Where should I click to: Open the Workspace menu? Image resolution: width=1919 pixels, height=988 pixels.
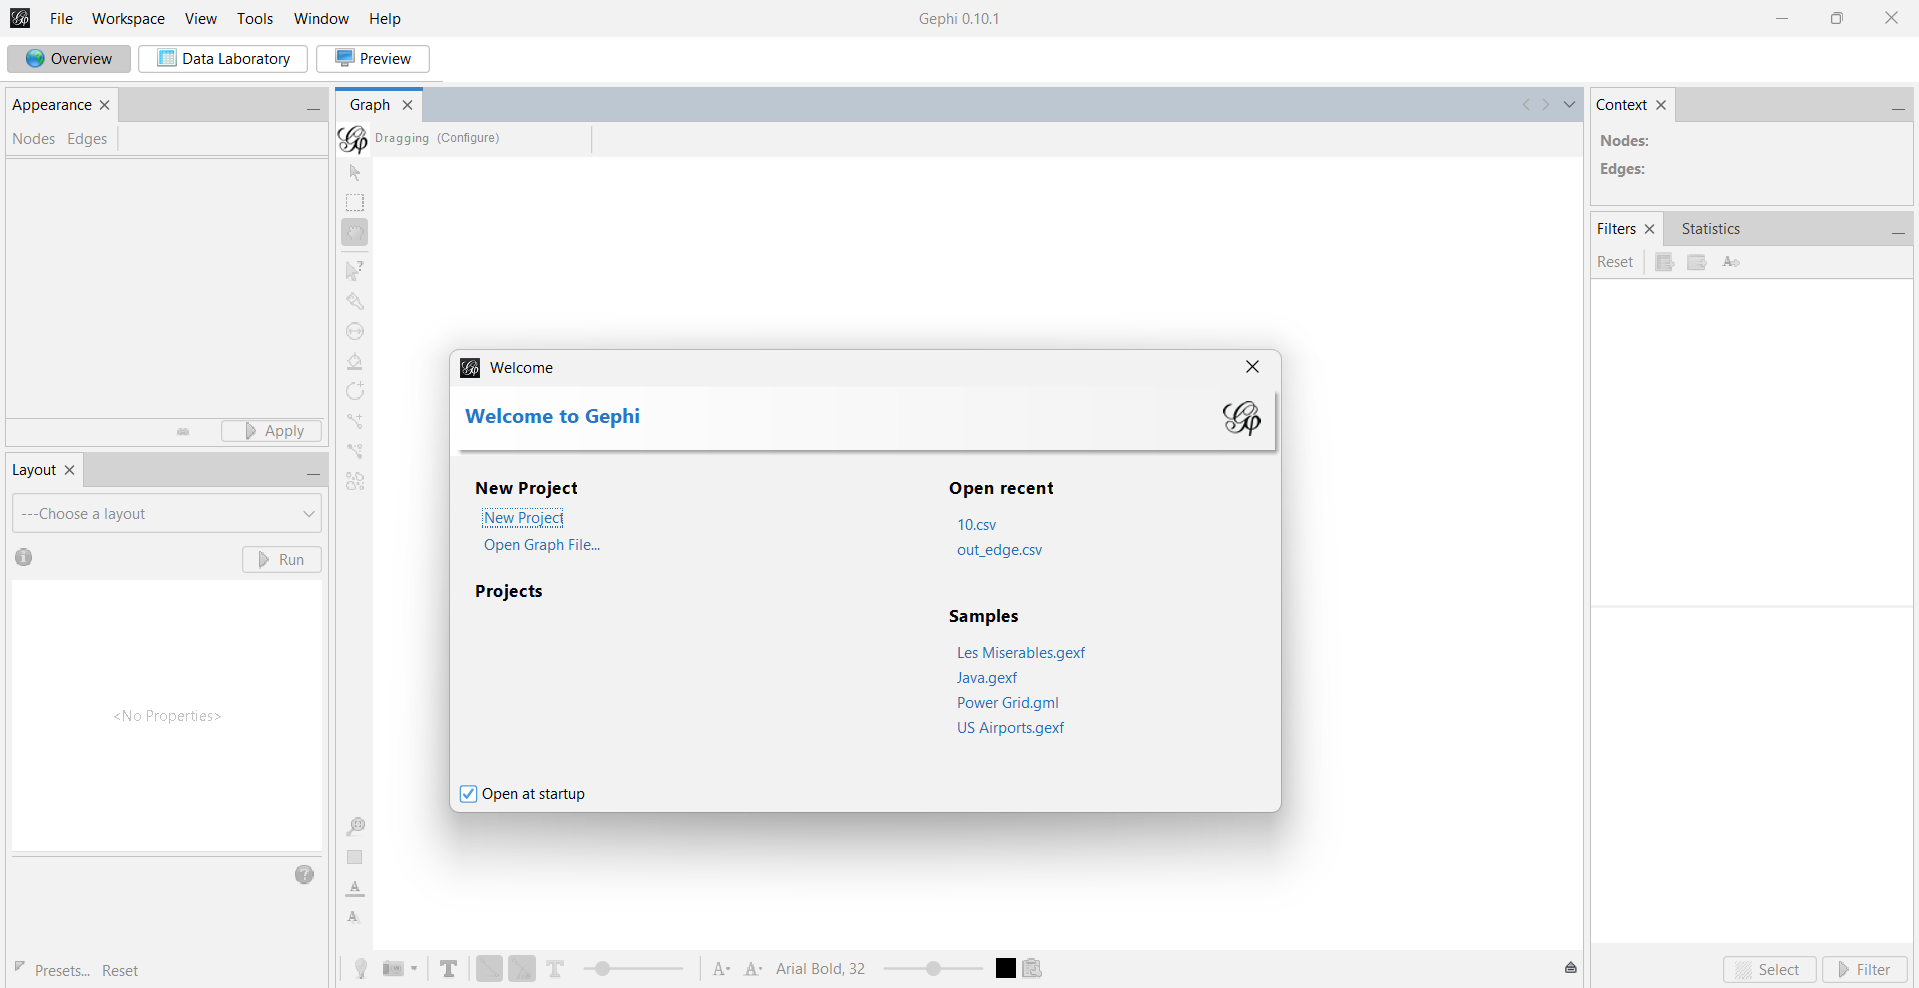[128, 18]
